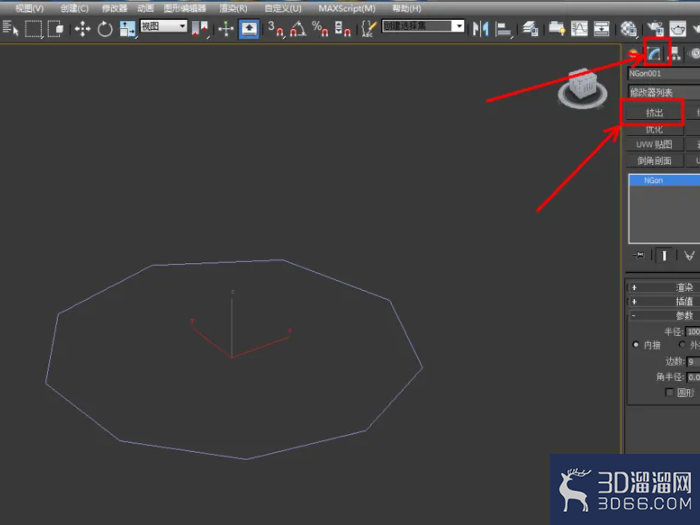The image size is (700, 525).
Task: Toggle the Graphite ribbon icon
Action: (557, 29)
